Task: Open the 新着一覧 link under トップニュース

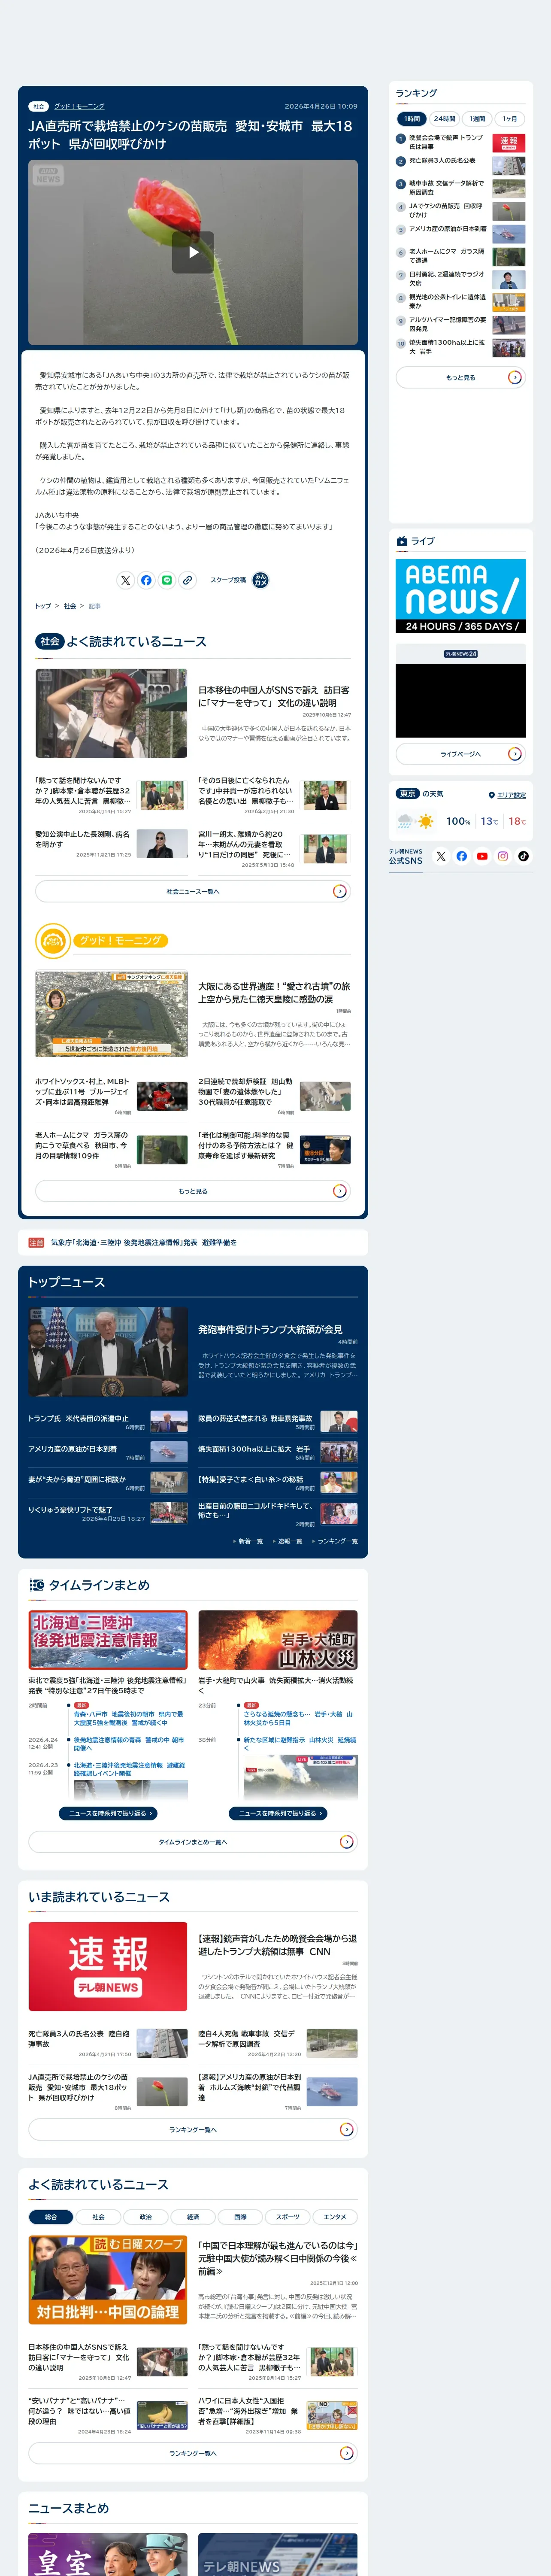Action: coord(250,1541)
